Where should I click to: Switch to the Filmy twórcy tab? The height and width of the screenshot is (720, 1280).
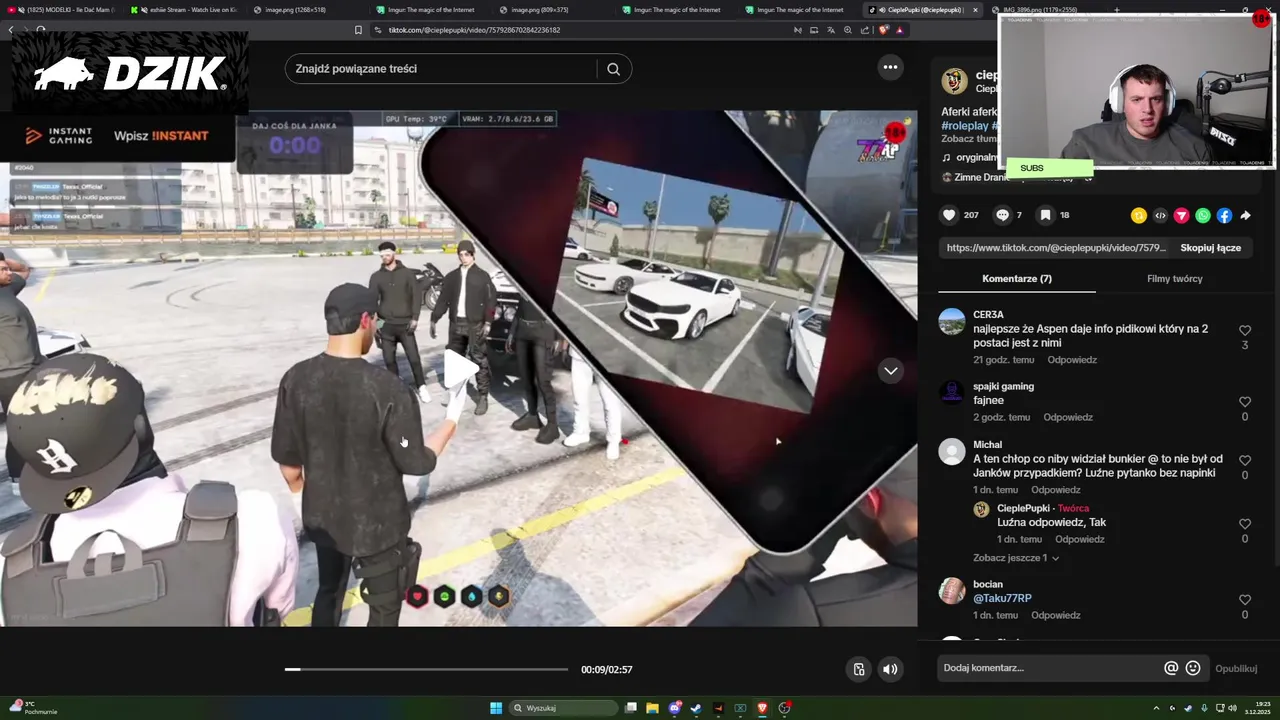[x=1175, y=279]
